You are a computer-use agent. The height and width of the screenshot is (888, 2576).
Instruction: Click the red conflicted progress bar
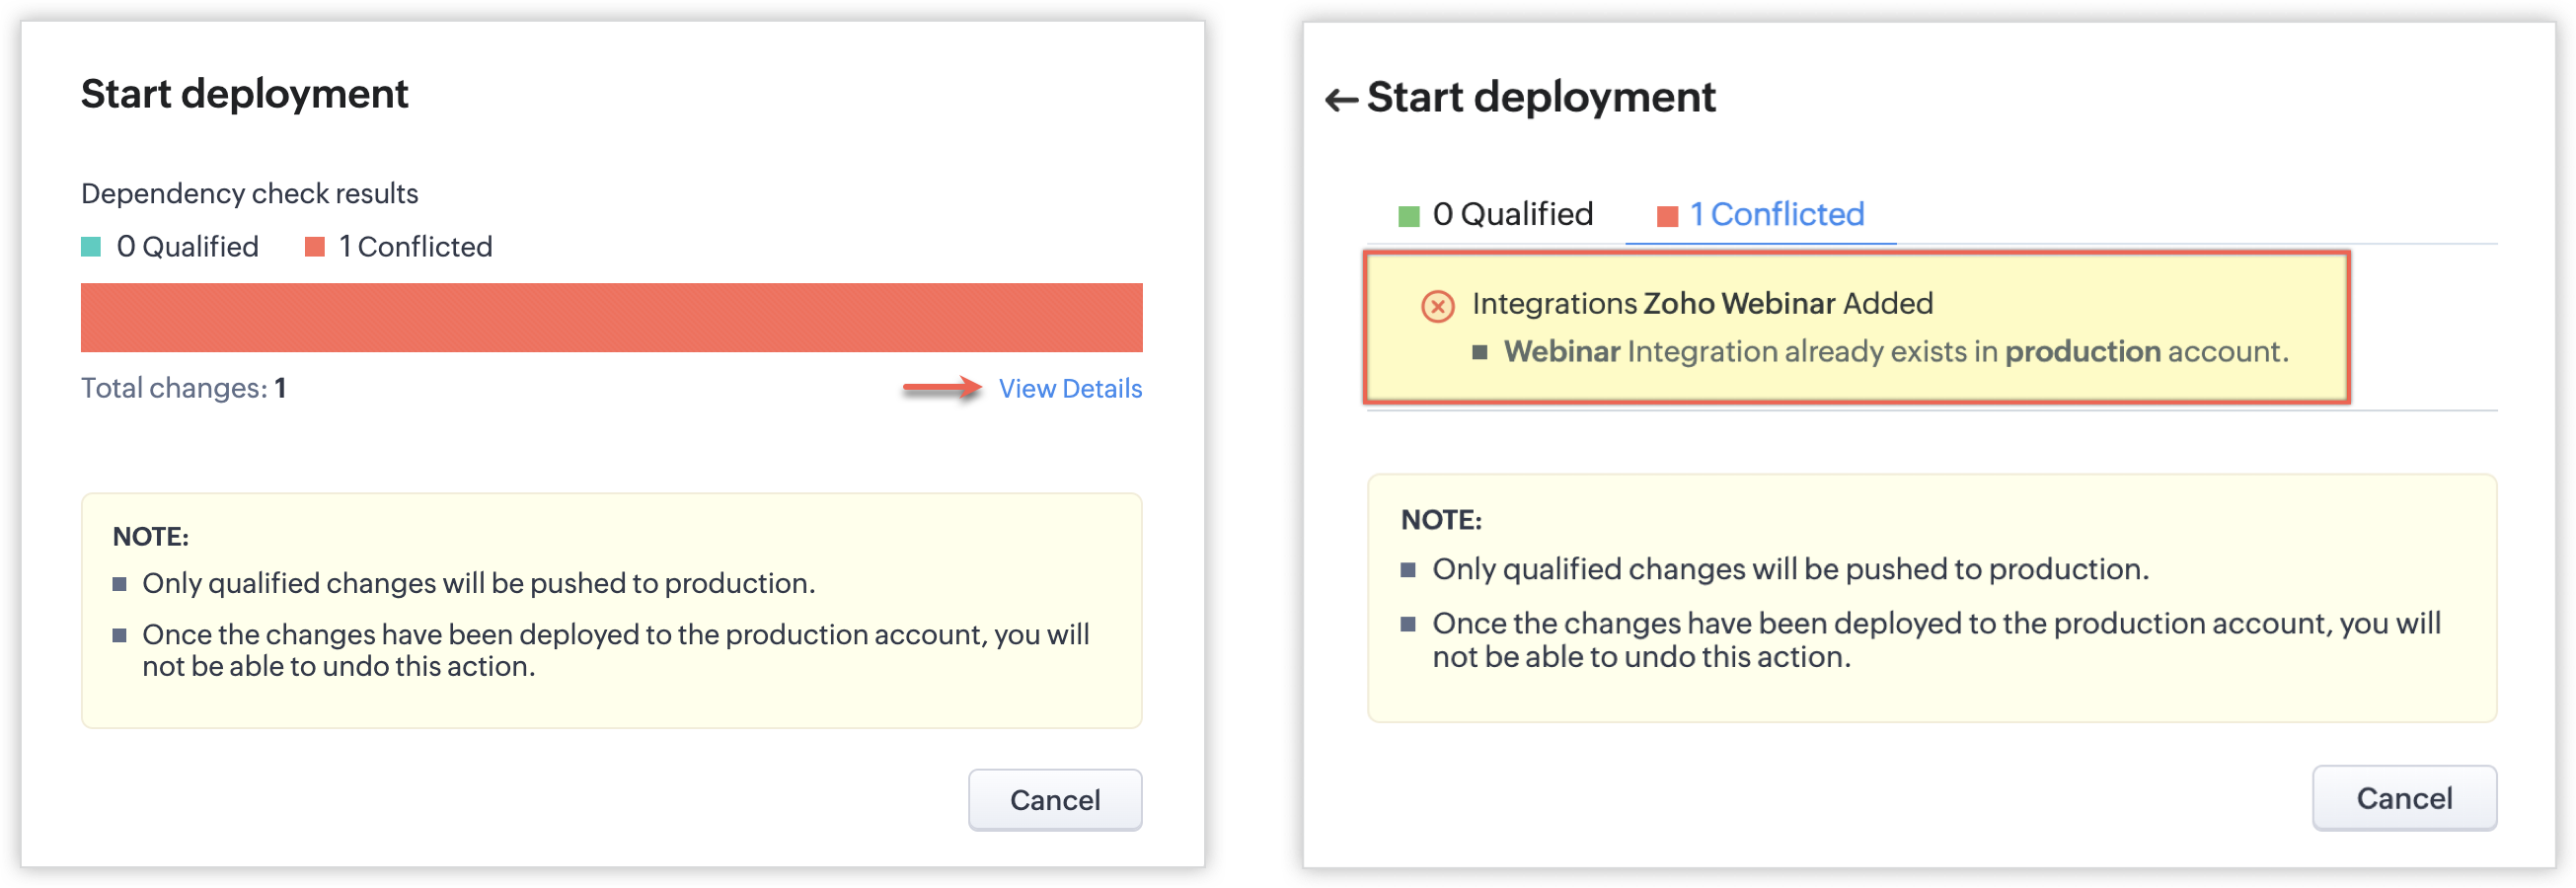click(x=611, y=317)
